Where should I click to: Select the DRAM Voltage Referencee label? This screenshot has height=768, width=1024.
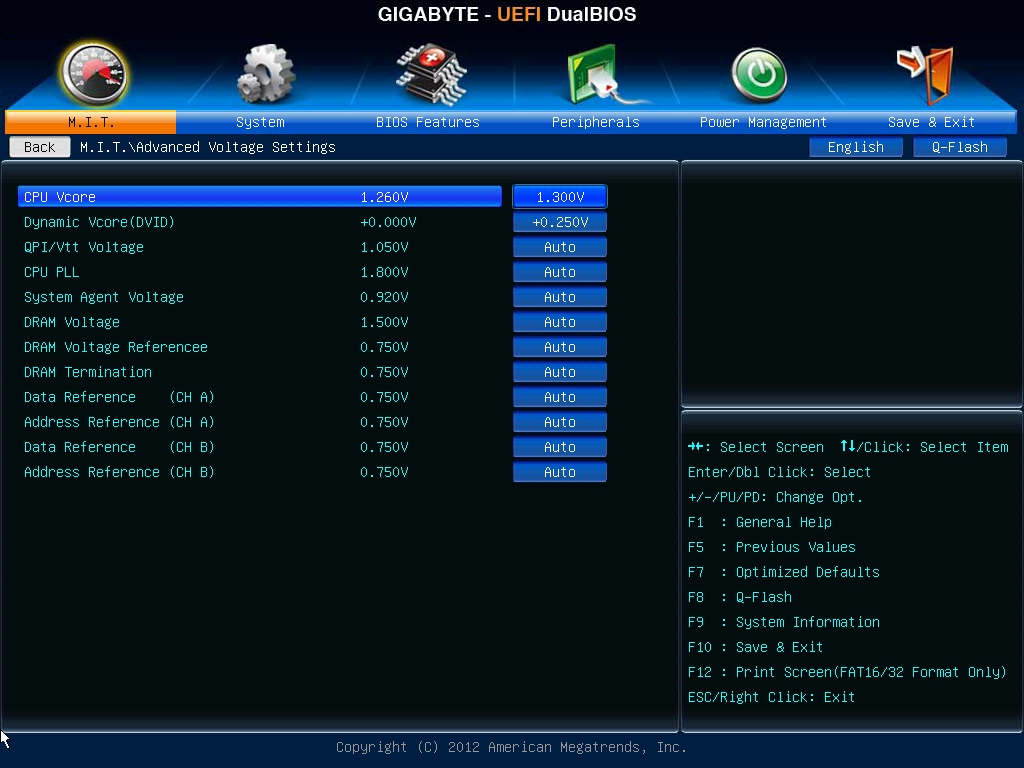point(116,347)
